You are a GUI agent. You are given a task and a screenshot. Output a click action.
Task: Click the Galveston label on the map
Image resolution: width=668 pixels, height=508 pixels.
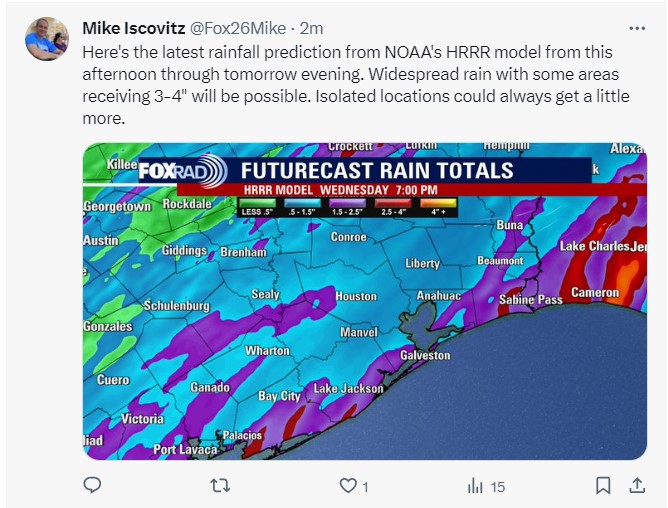[x=425, y=356]
